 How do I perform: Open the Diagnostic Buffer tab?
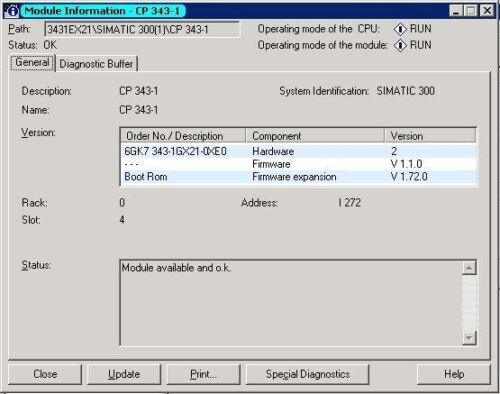point(96,64)
